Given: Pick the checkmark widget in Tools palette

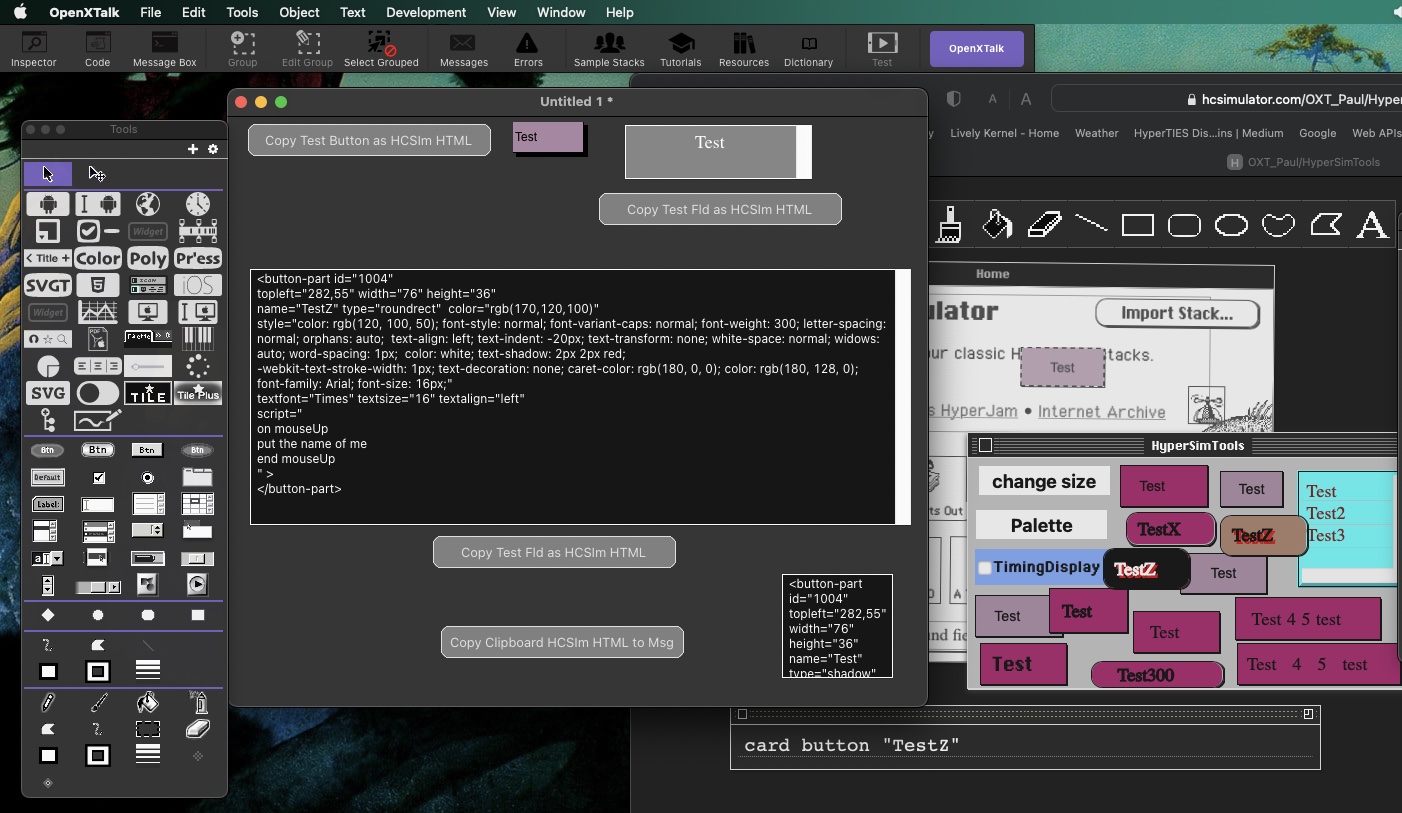Looking at the screenshot, I should tap(98, 231).
